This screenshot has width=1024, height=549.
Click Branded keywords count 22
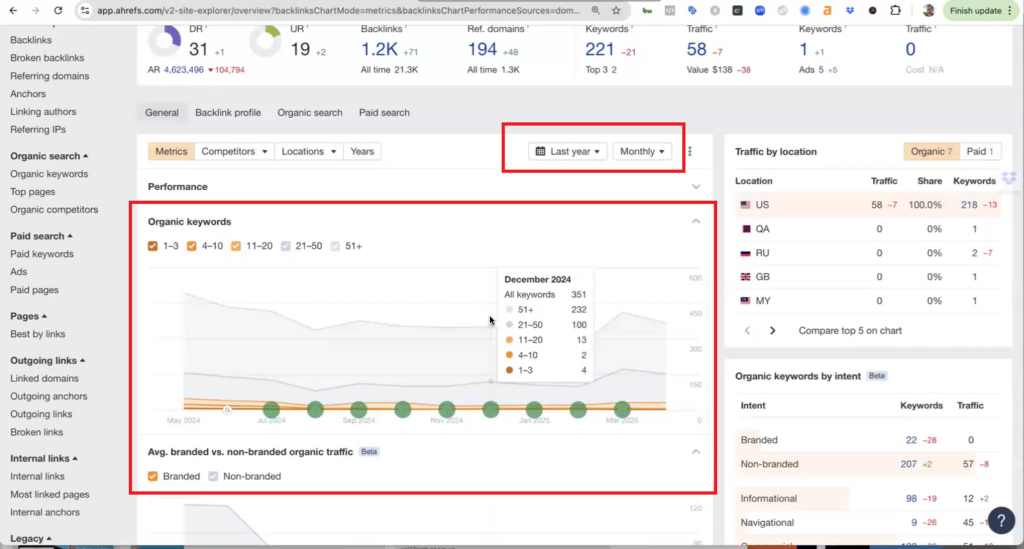[911, 440]
